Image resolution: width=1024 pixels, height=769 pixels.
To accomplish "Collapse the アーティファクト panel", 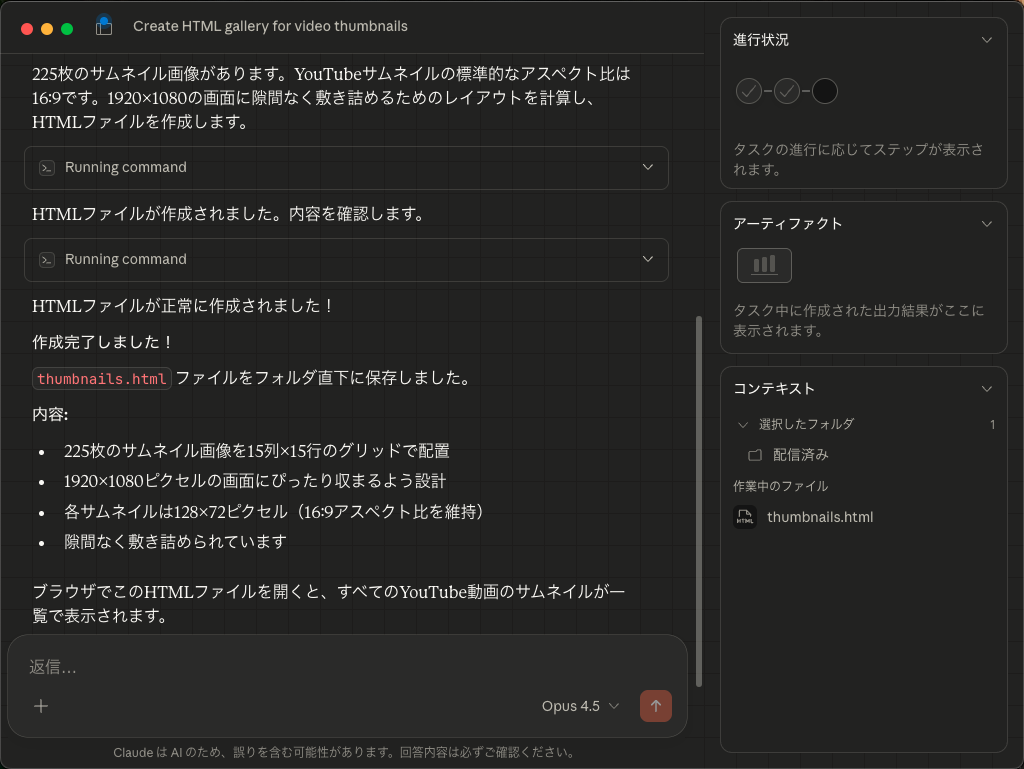I will coord(987,224).
